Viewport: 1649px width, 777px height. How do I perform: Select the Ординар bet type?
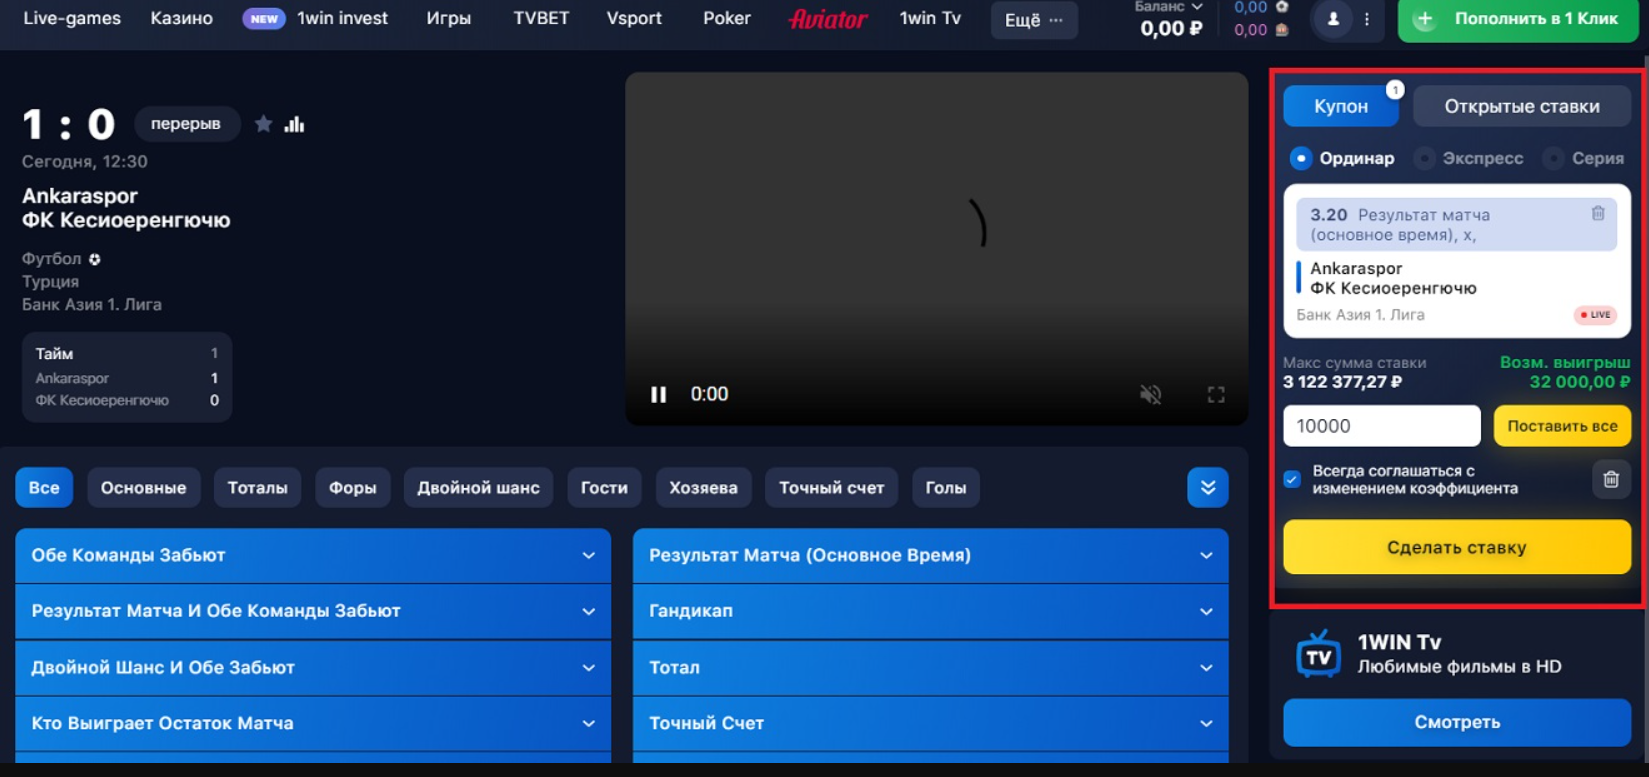pyautogui.click(x=1301, y=158)
